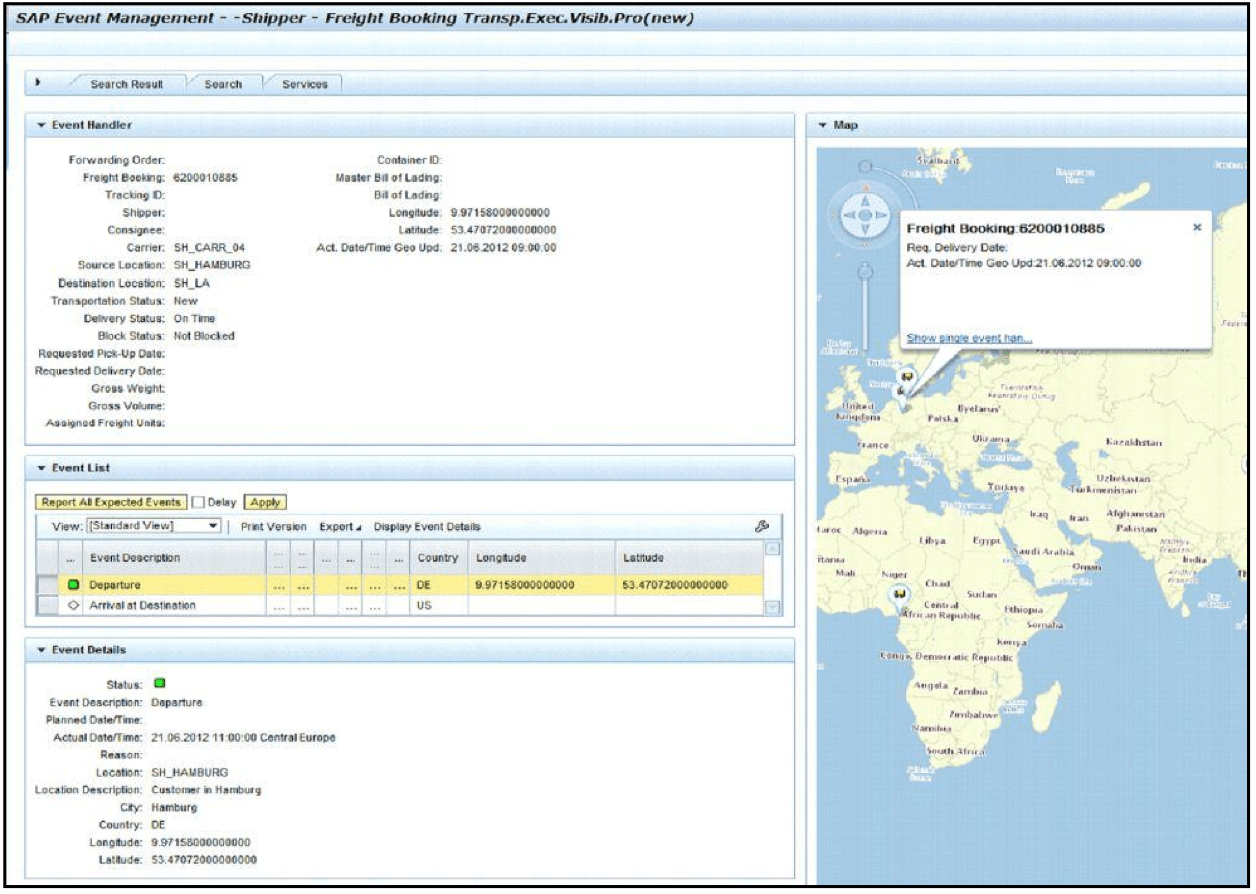Click the DE country cell in Departure row
Viewport: 1256px width, 894px height.
[438, 585]
